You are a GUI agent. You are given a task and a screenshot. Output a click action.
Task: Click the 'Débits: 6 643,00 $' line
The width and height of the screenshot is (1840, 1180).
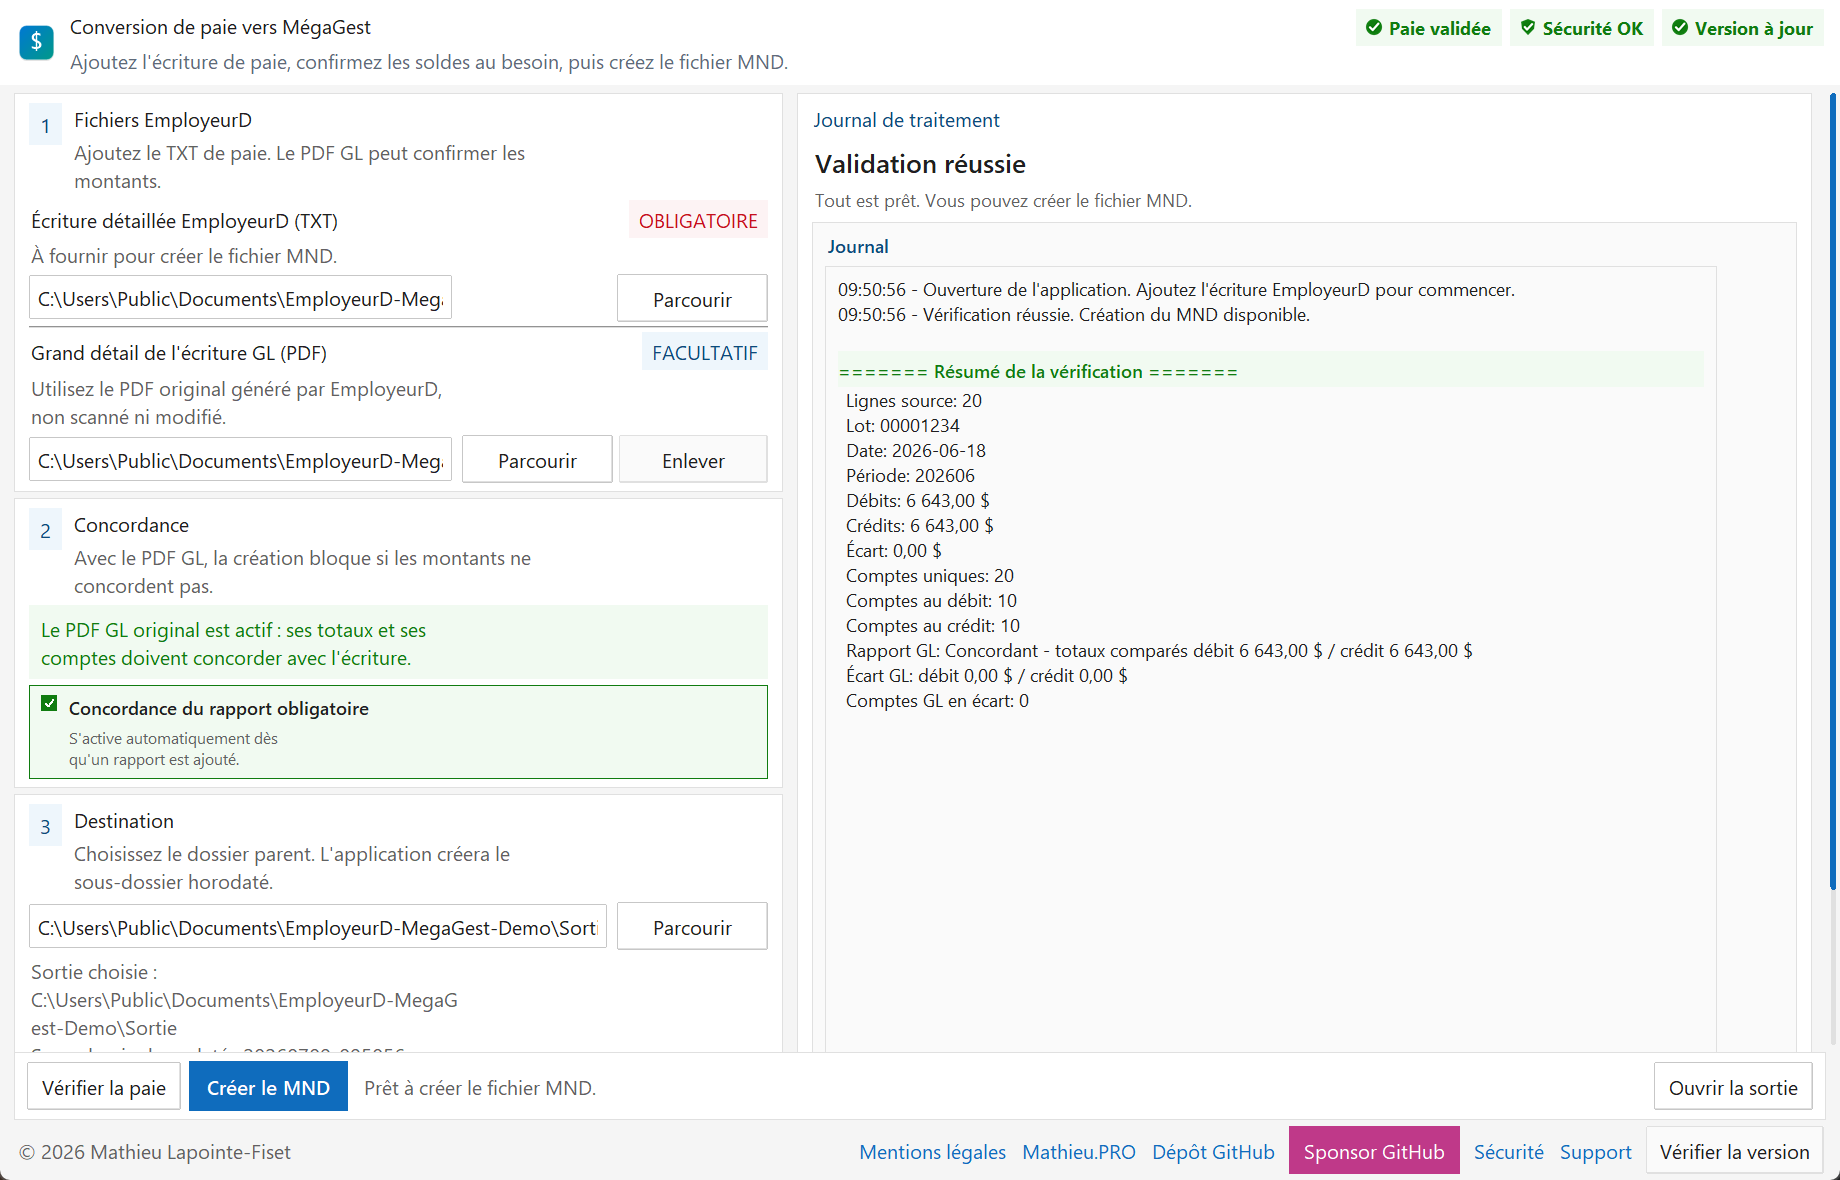(918, 501)
